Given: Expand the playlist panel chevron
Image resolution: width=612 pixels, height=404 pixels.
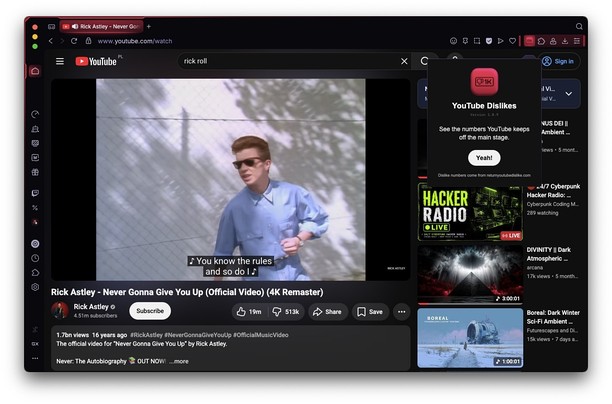Looking at the screenshot, I should click(569, 94).
